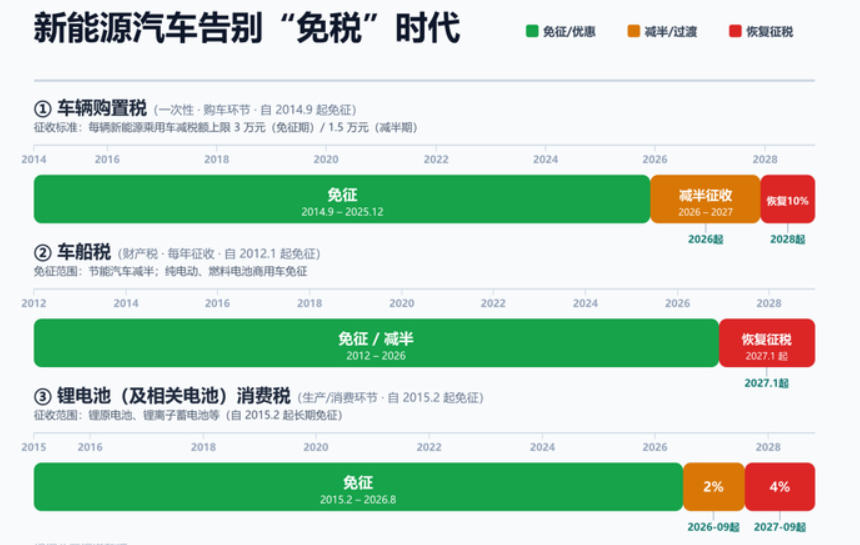
Task: Click the 2027.1起 timeline marker
Action: point(767,383)
